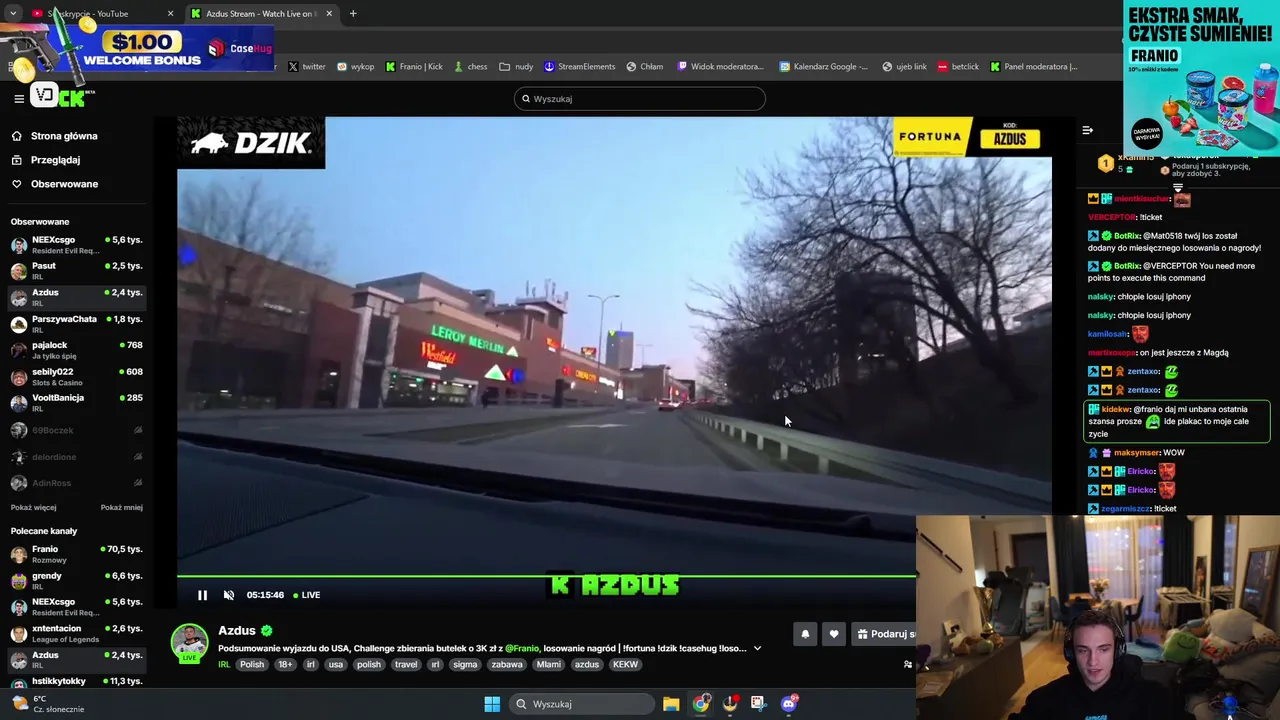The width and height of the screenshot is (1280, 720).
Task: Open the chess bookmark
Action: tap(470, 67)
